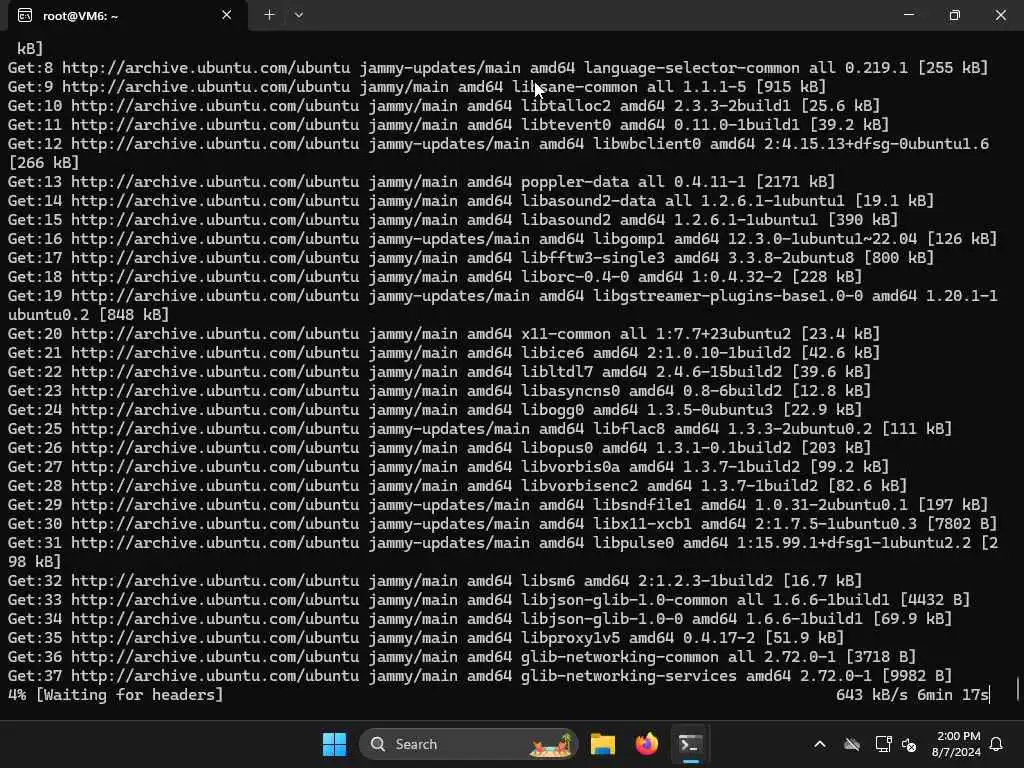Click the 'Get:32' line with libsm6
Image resolution: width=1024 pixels, height=768 pixels.
[x=435, y=581]
